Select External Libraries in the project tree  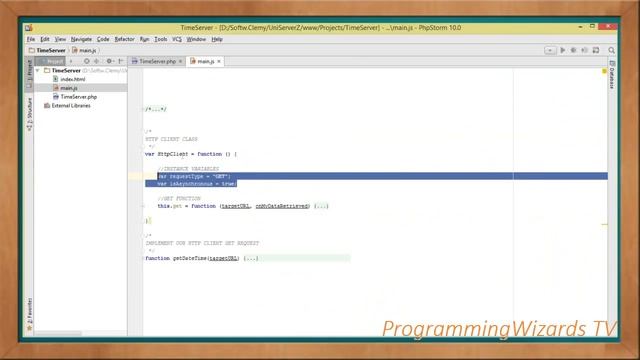71,106
